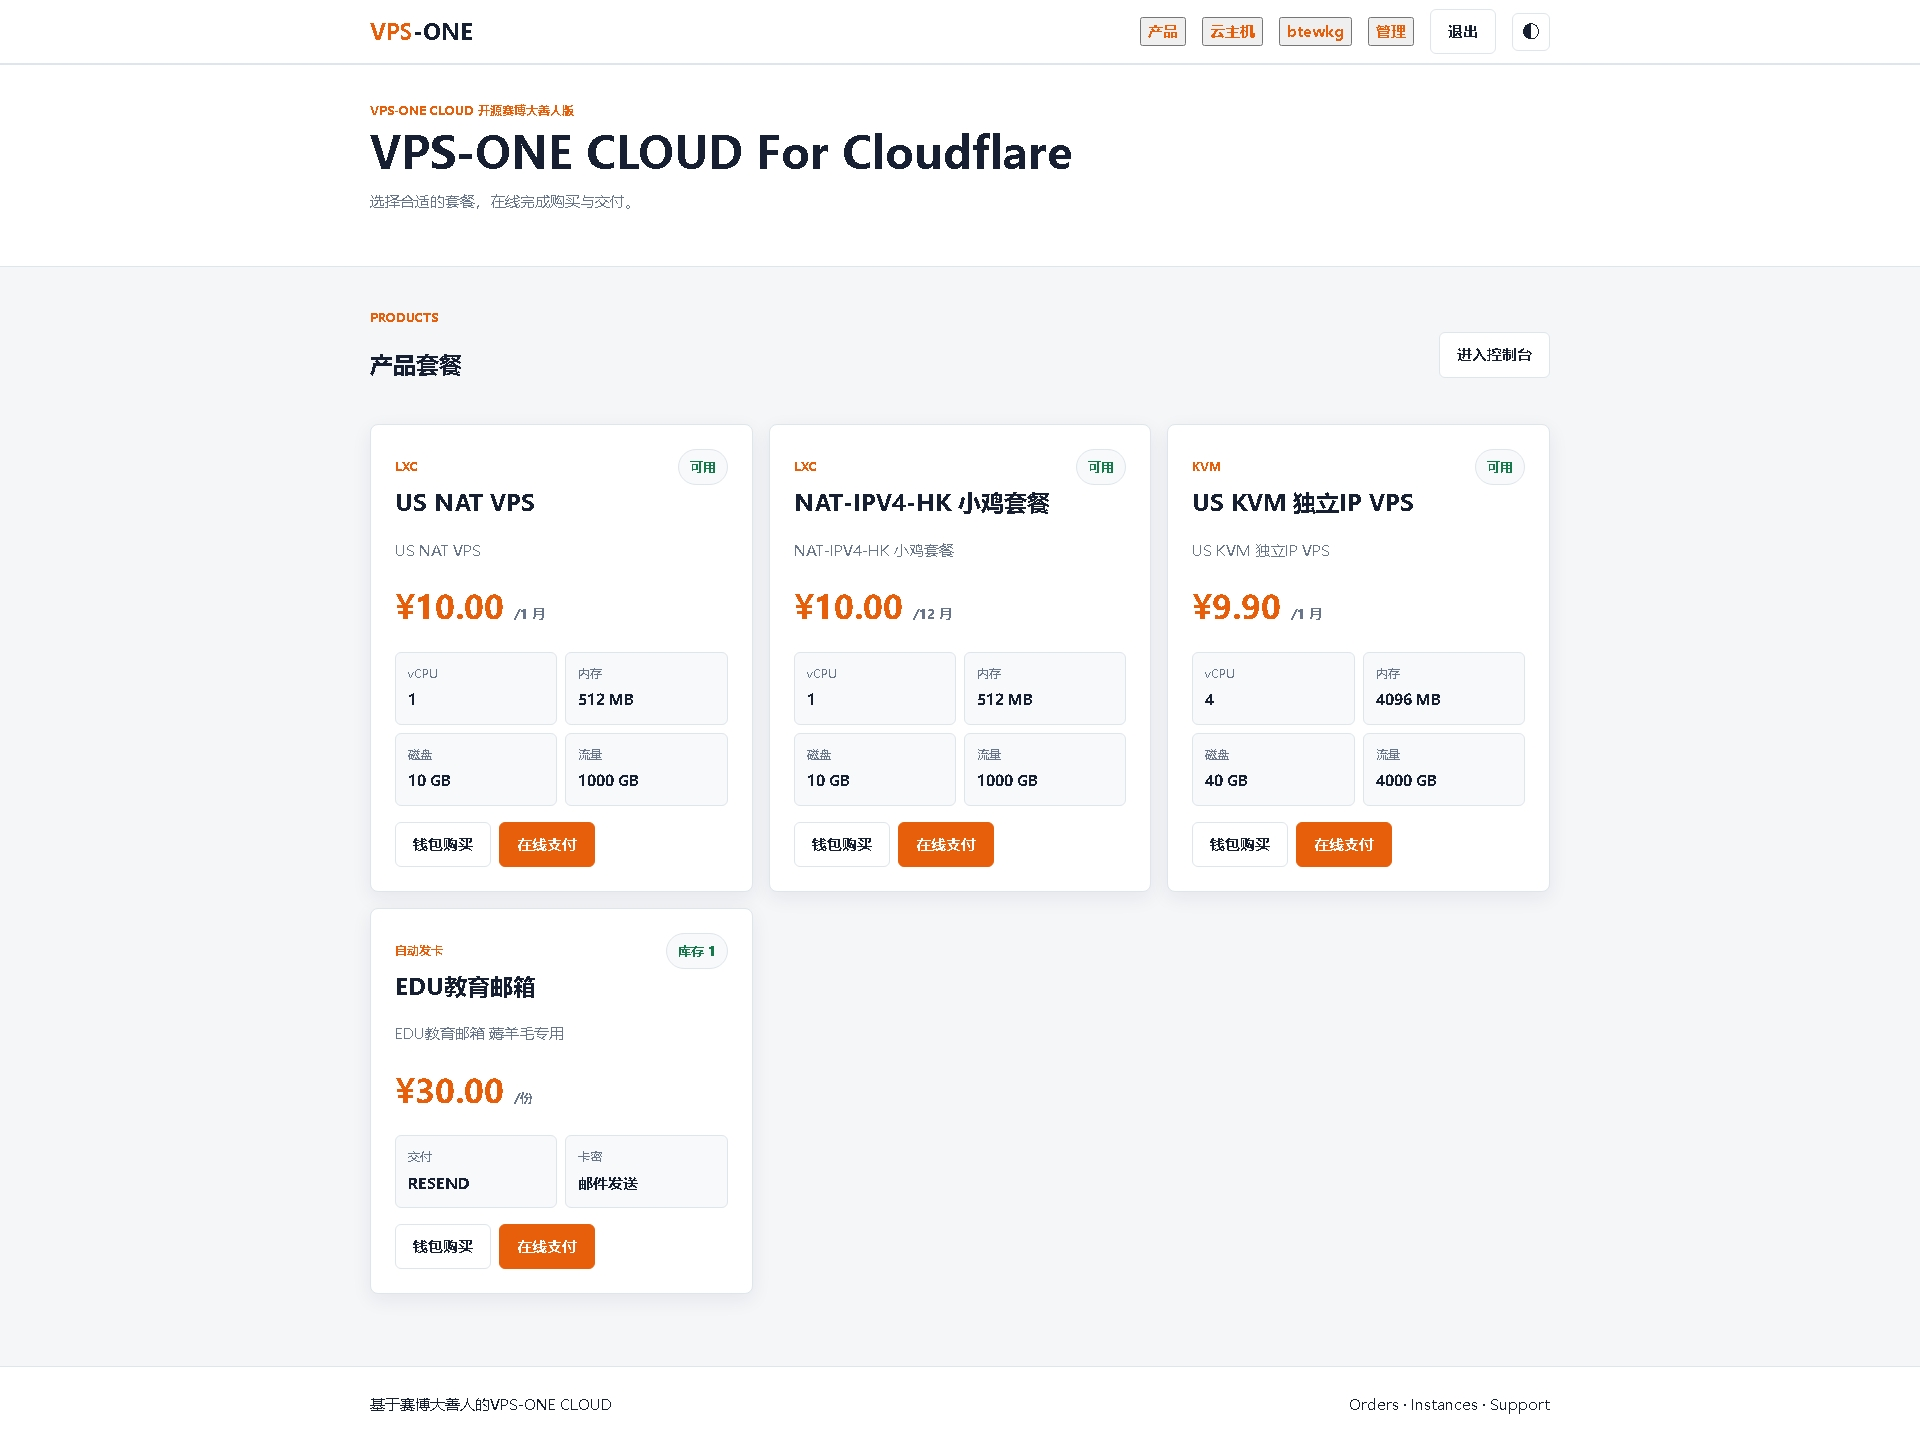This screenshot has width=1920, height=1443.
Task: Click the 4000 GB traffic value
Action: (x=1405, y=781)
